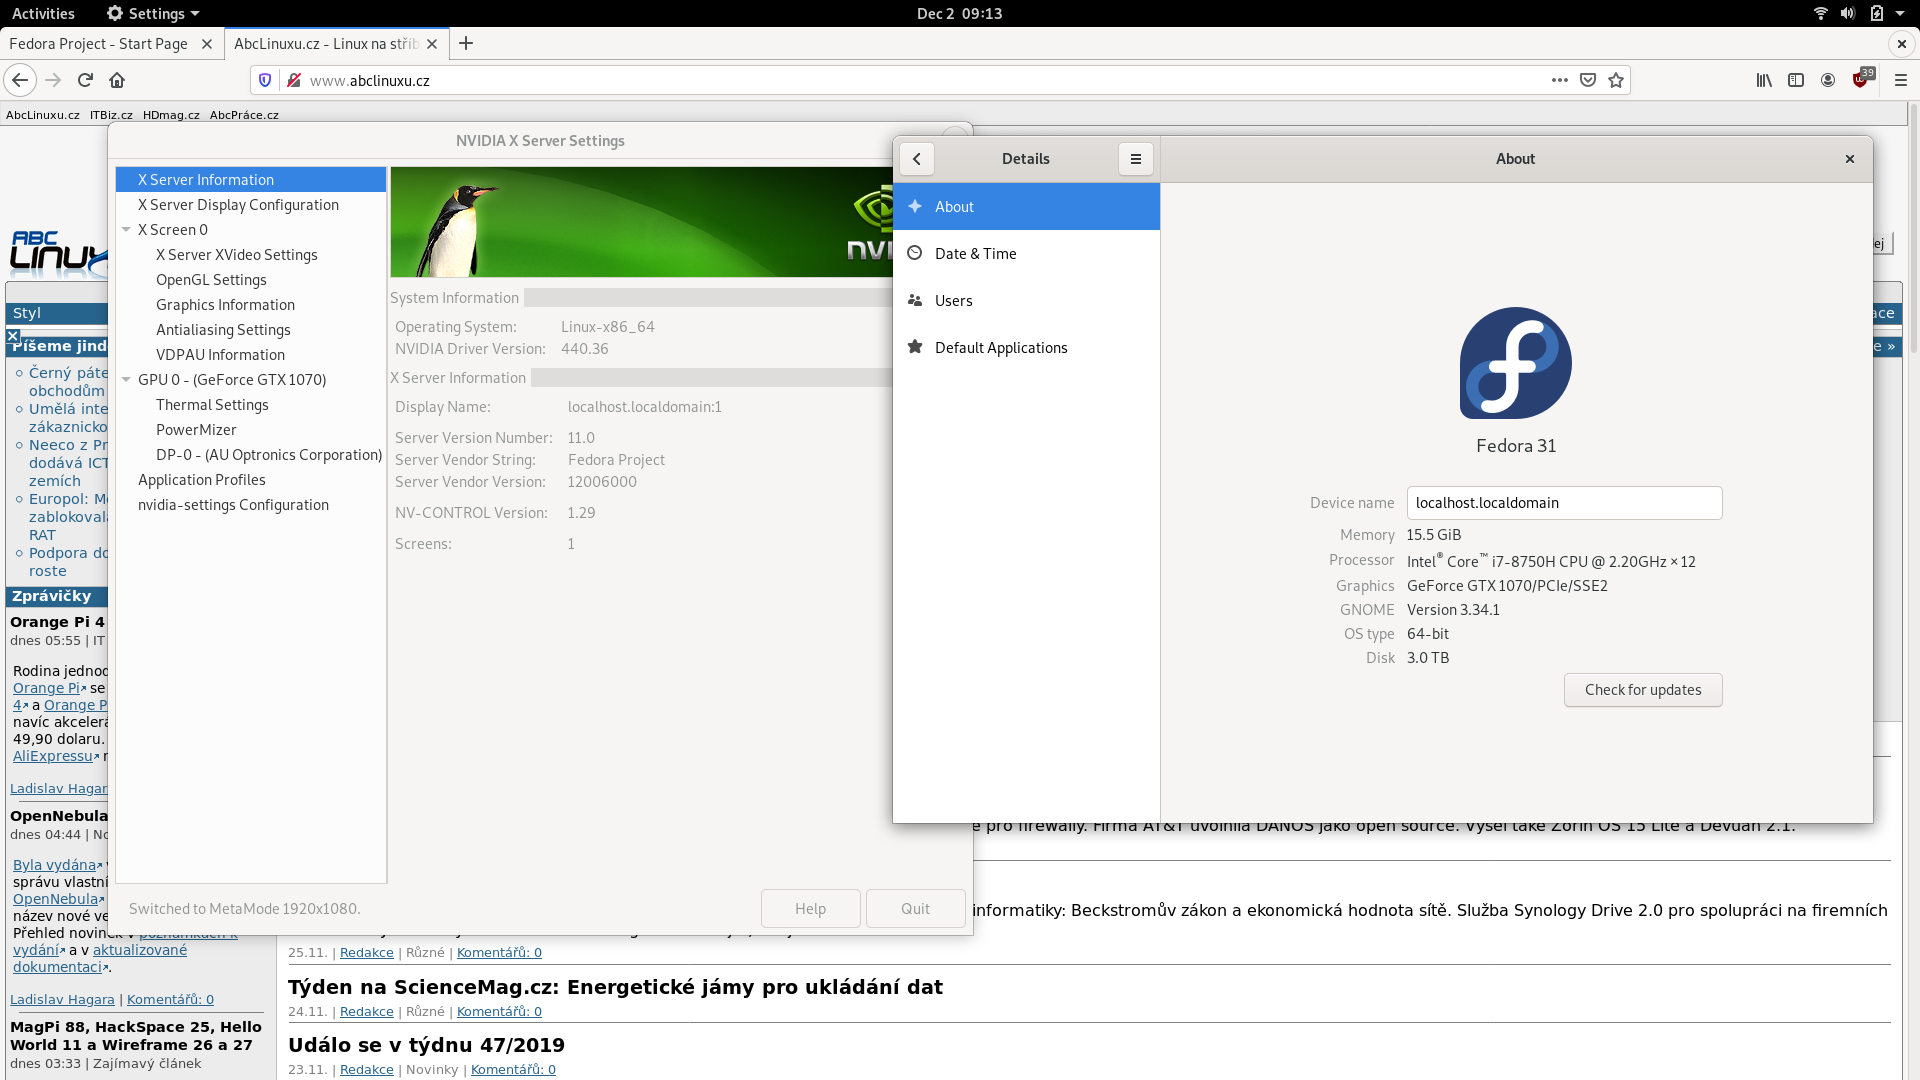The width and height of the screenshot is (1920, 1080).
Task: Open HDmag.cz bookmark
Action: tap(171, 115)
